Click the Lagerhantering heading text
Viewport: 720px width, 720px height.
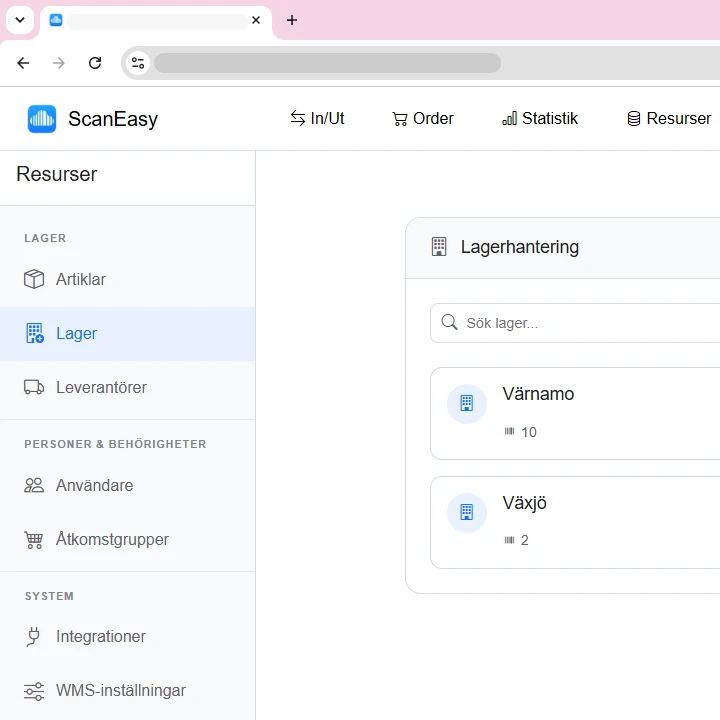[x=520, y=247]
